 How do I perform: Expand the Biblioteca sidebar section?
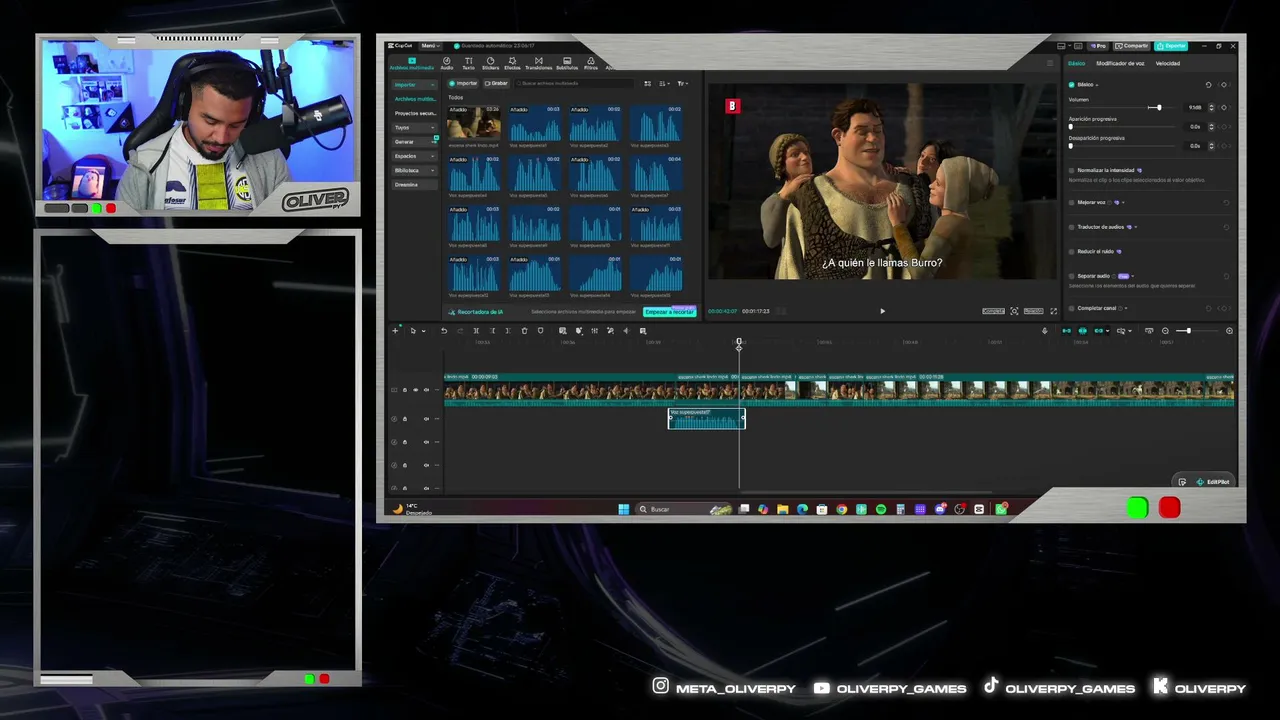click(414, 170)
